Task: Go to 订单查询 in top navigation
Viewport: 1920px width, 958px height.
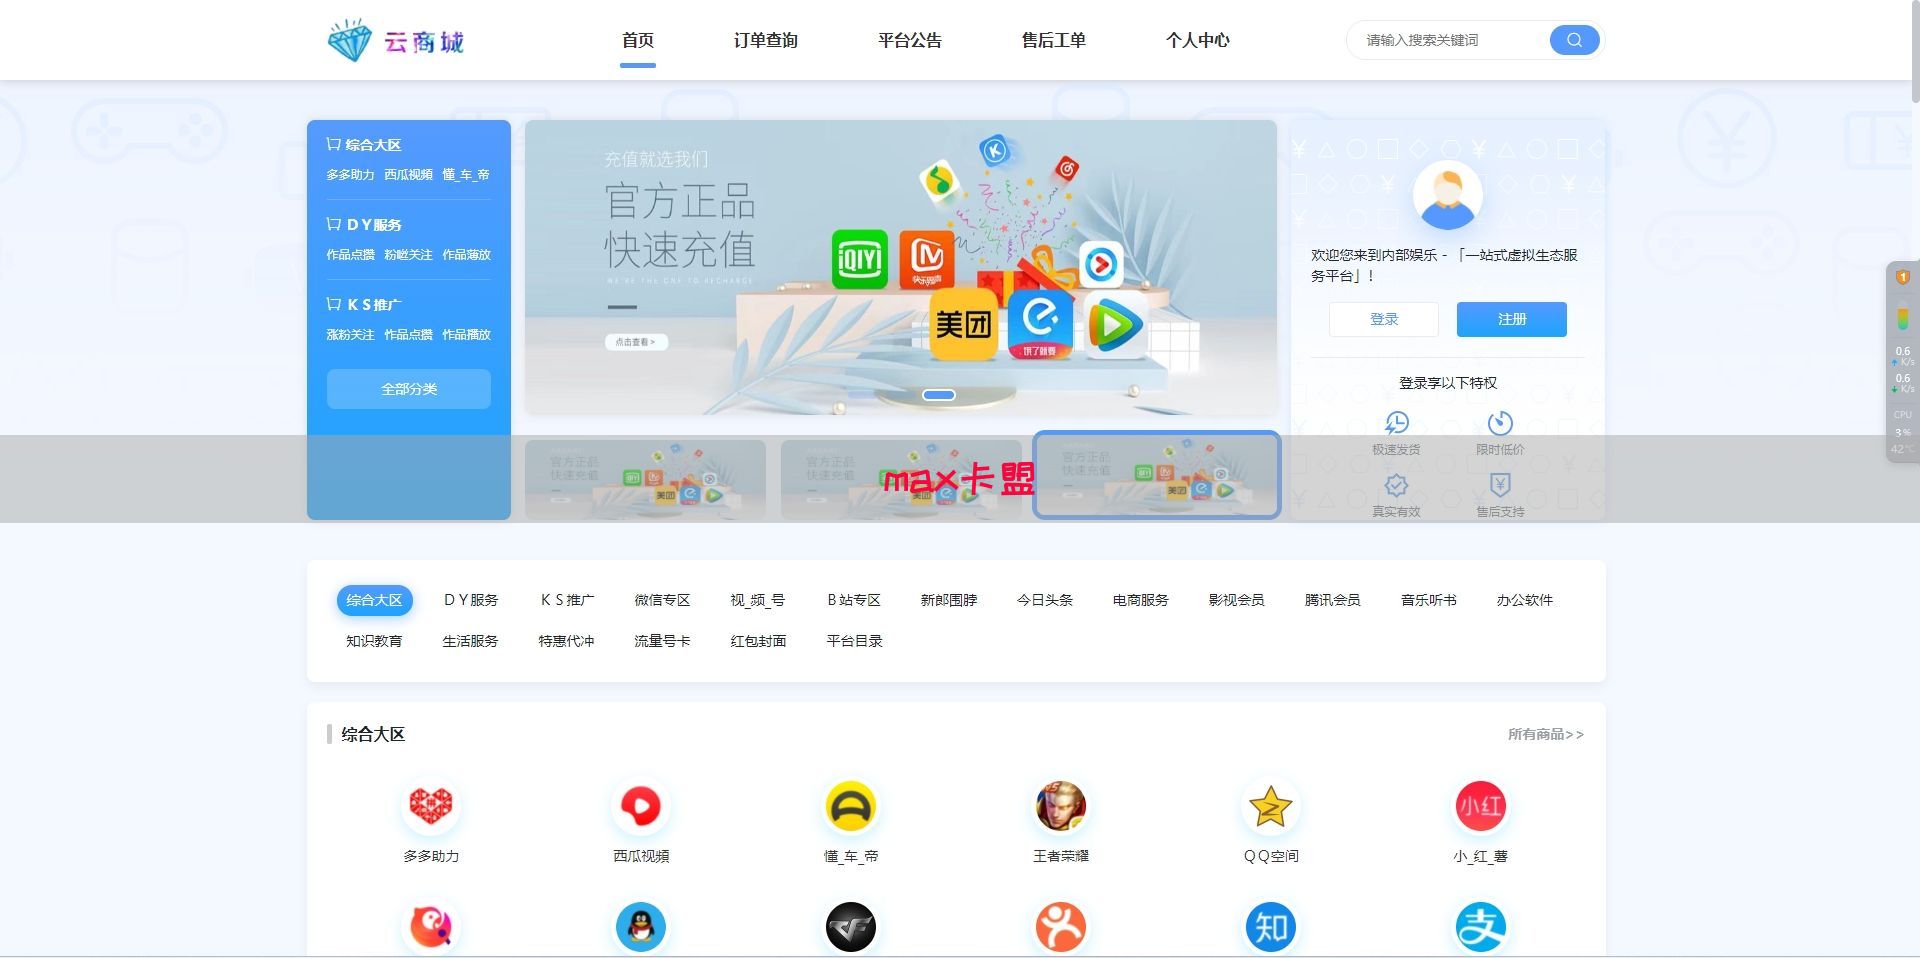Action: pos(765,40)
